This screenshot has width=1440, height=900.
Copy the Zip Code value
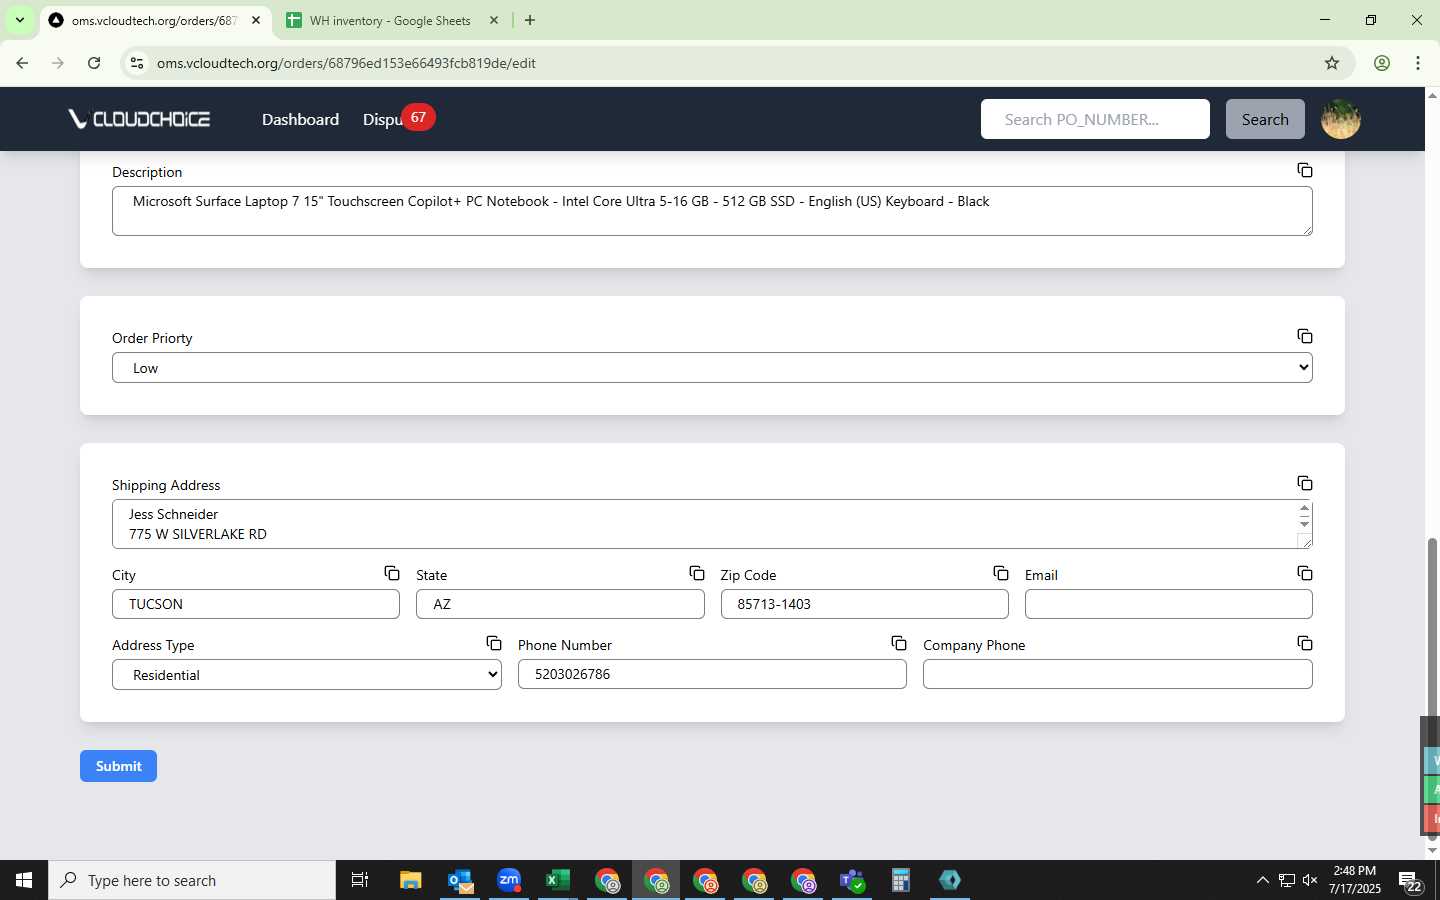(1001, 574)
